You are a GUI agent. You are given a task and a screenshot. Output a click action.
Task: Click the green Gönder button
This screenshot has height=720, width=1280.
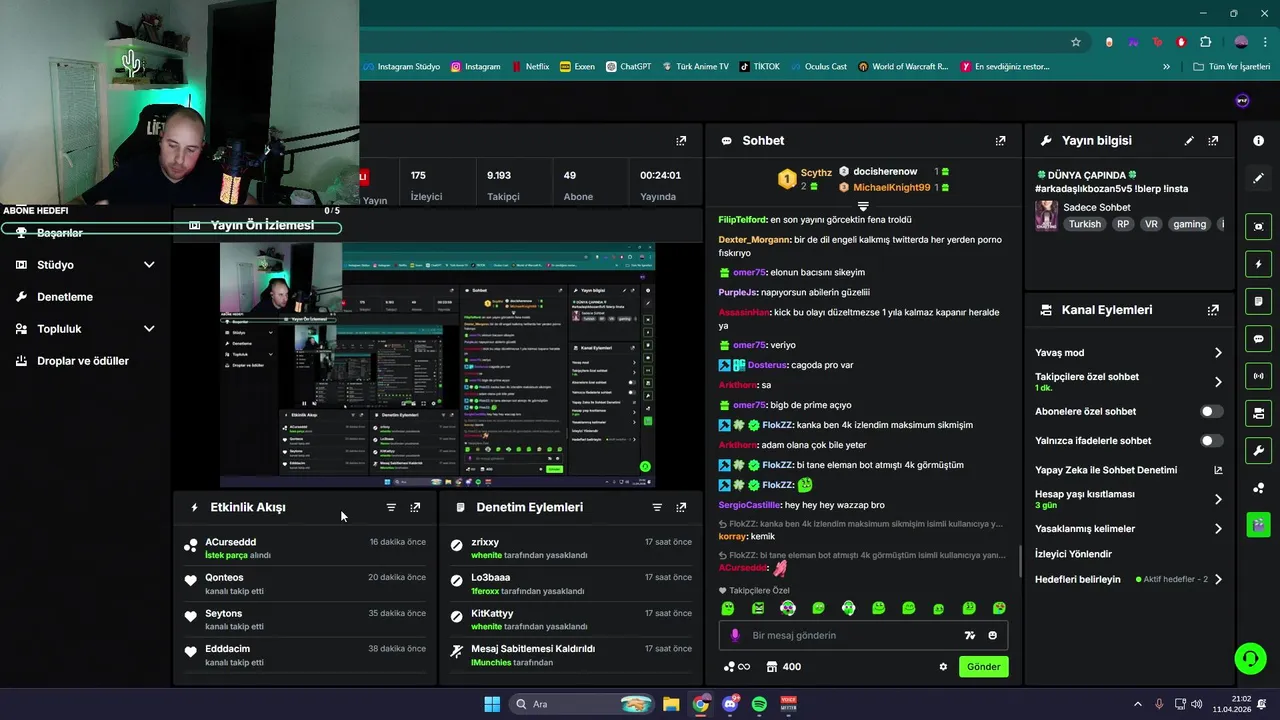pos(984,667)
